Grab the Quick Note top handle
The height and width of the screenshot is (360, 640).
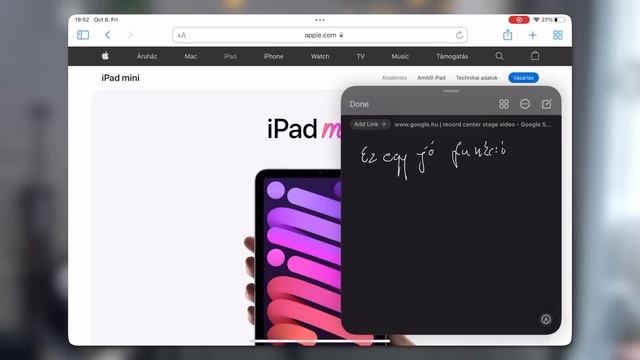click(451, 91)
